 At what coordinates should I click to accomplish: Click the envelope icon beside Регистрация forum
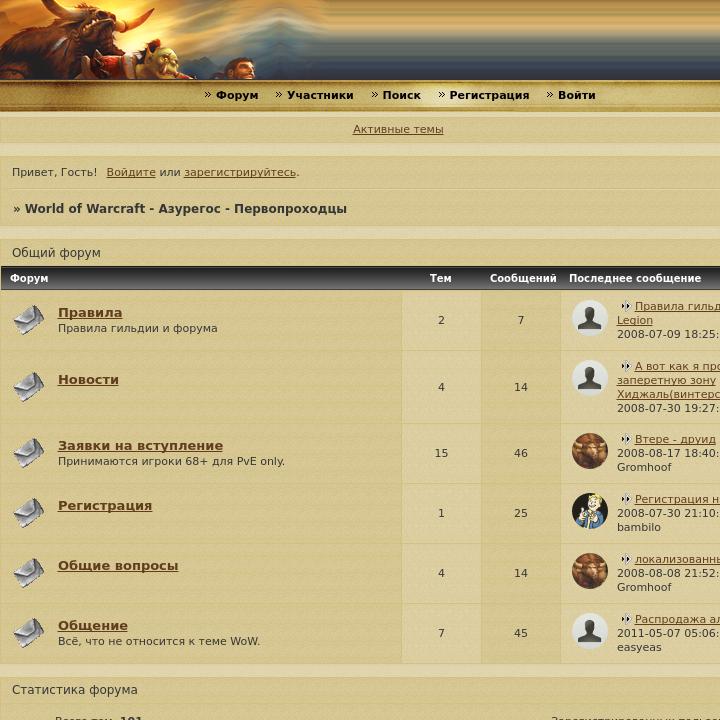28,512
